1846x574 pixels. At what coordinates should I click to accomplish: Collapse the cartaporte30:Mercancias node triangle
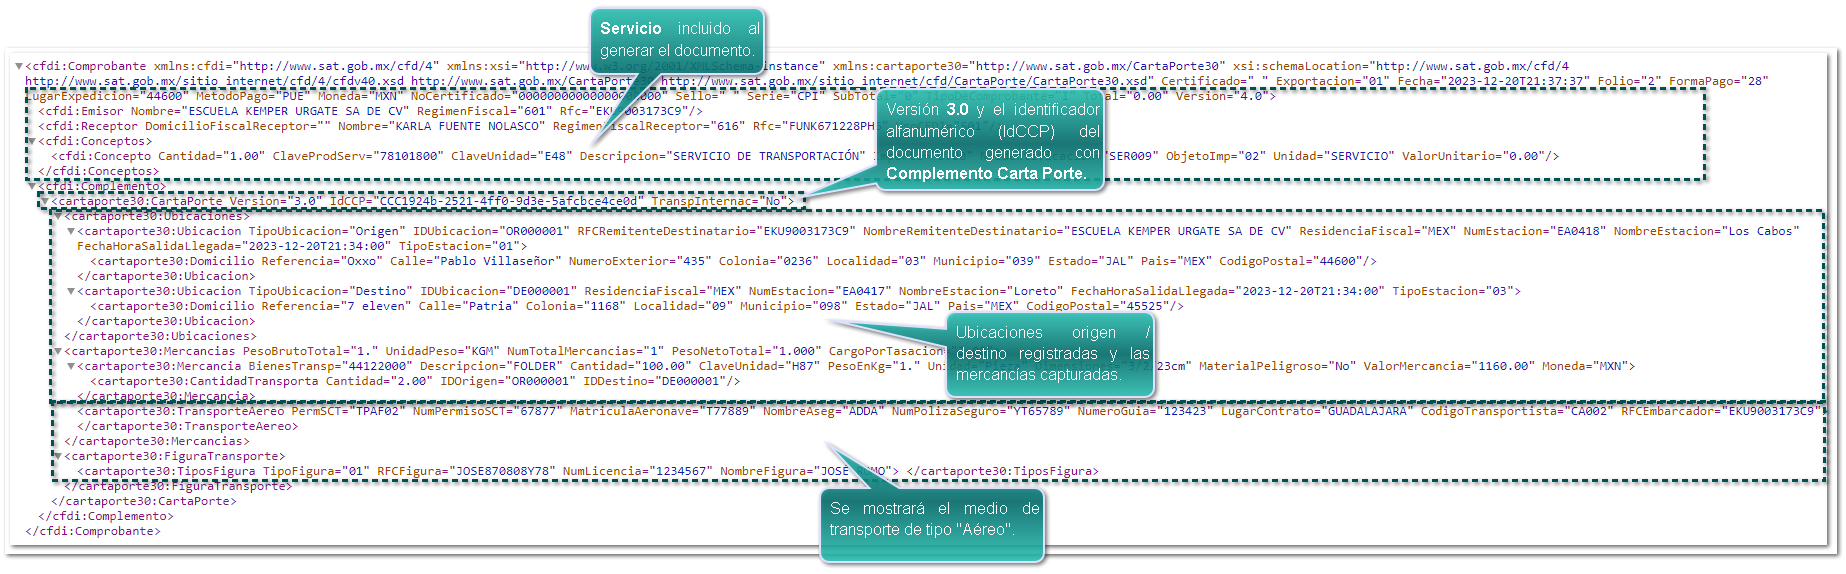[58, 352]
